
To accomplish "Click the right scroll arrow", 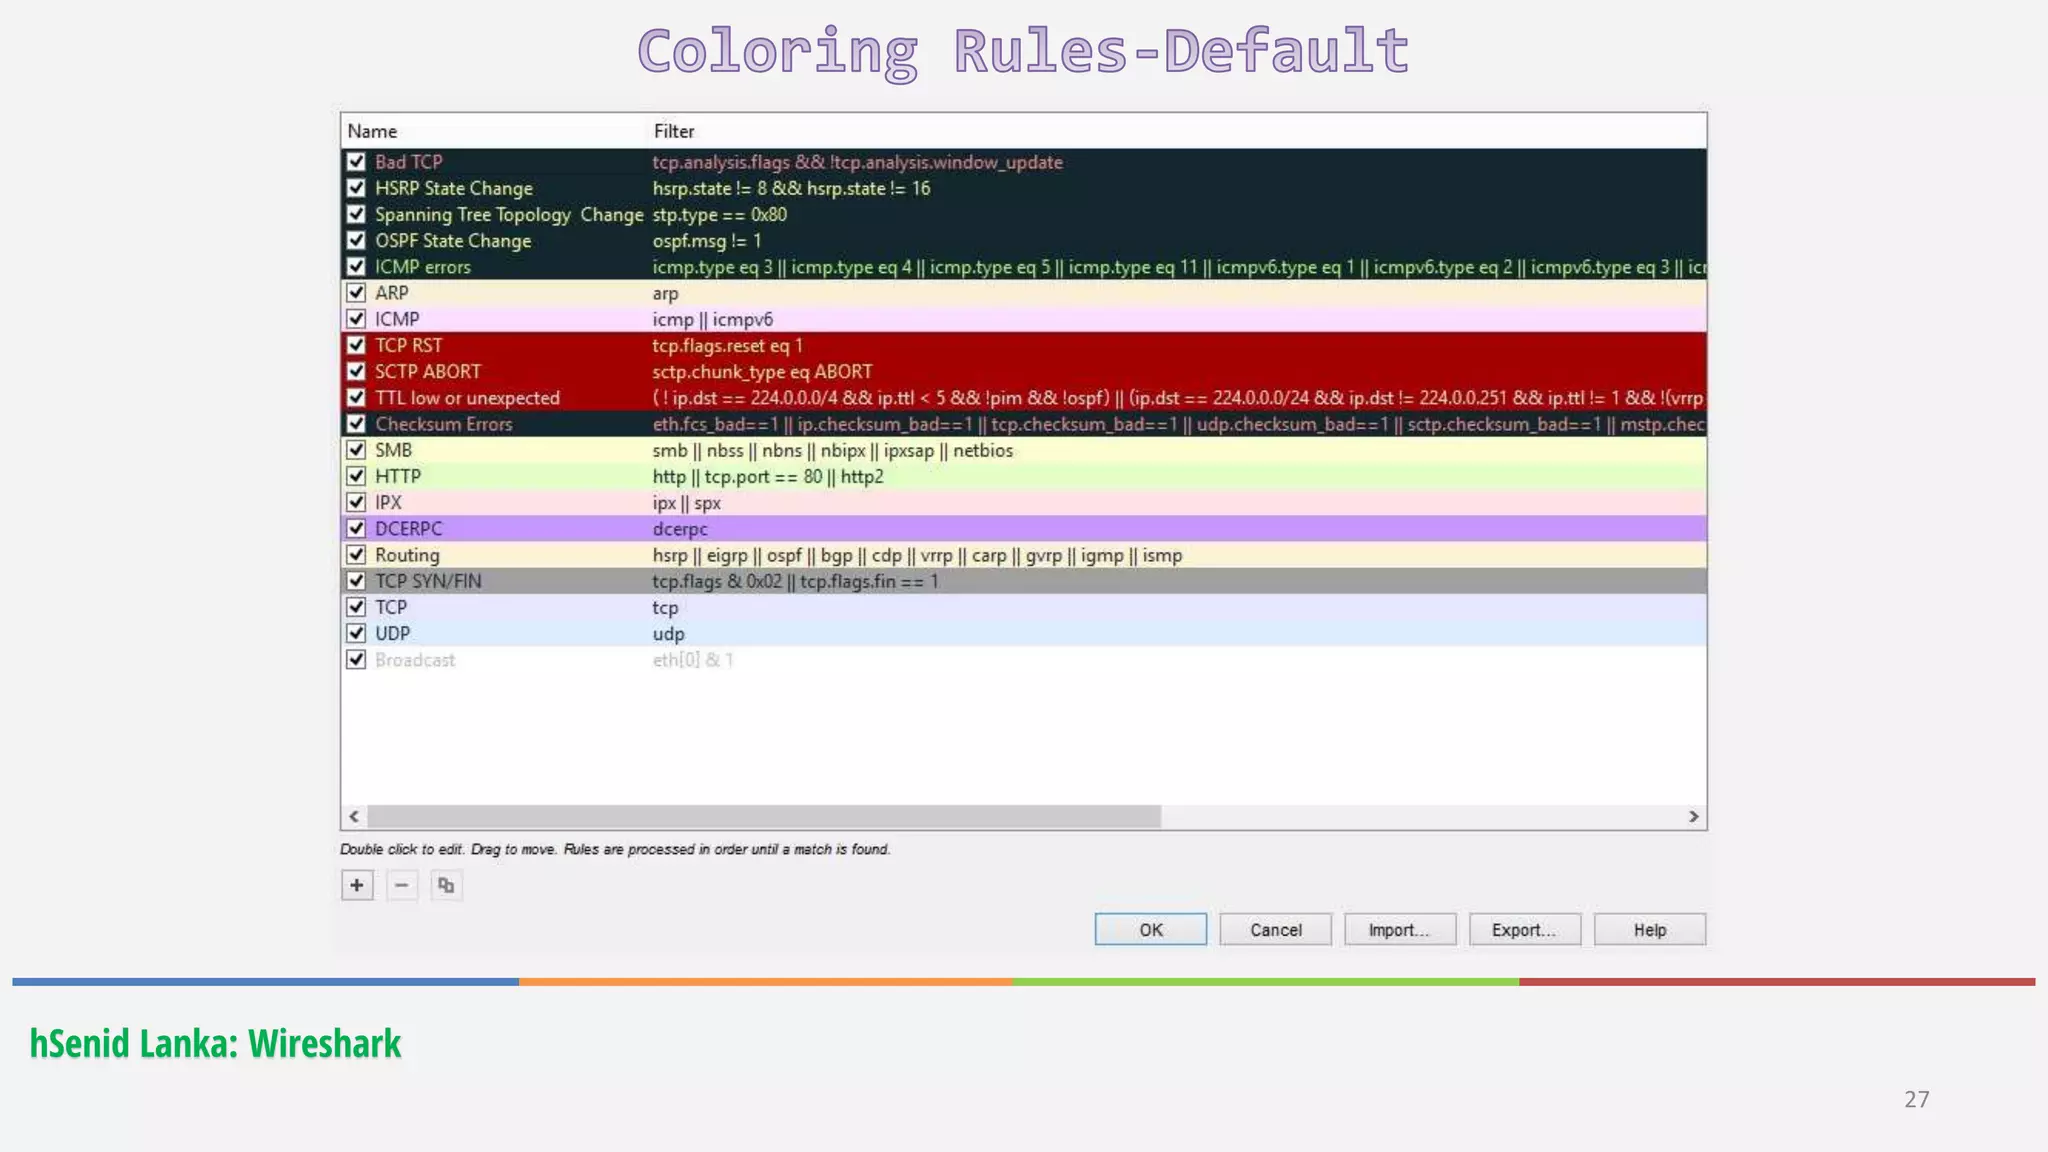I will pos(1693,817).
